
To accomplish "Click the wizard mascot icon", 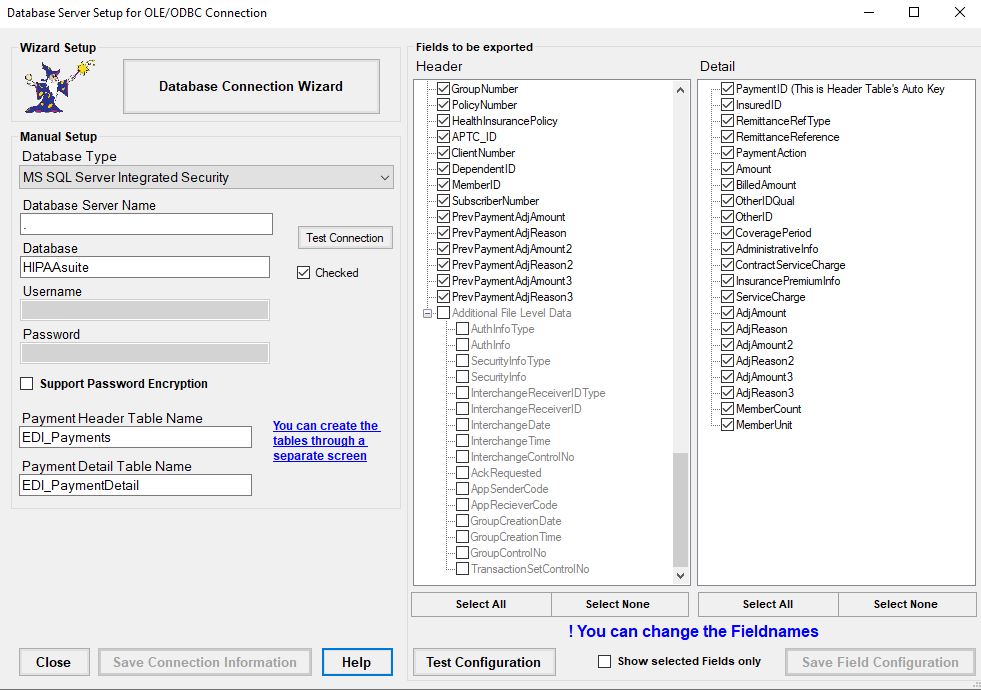I will [59, 86].
